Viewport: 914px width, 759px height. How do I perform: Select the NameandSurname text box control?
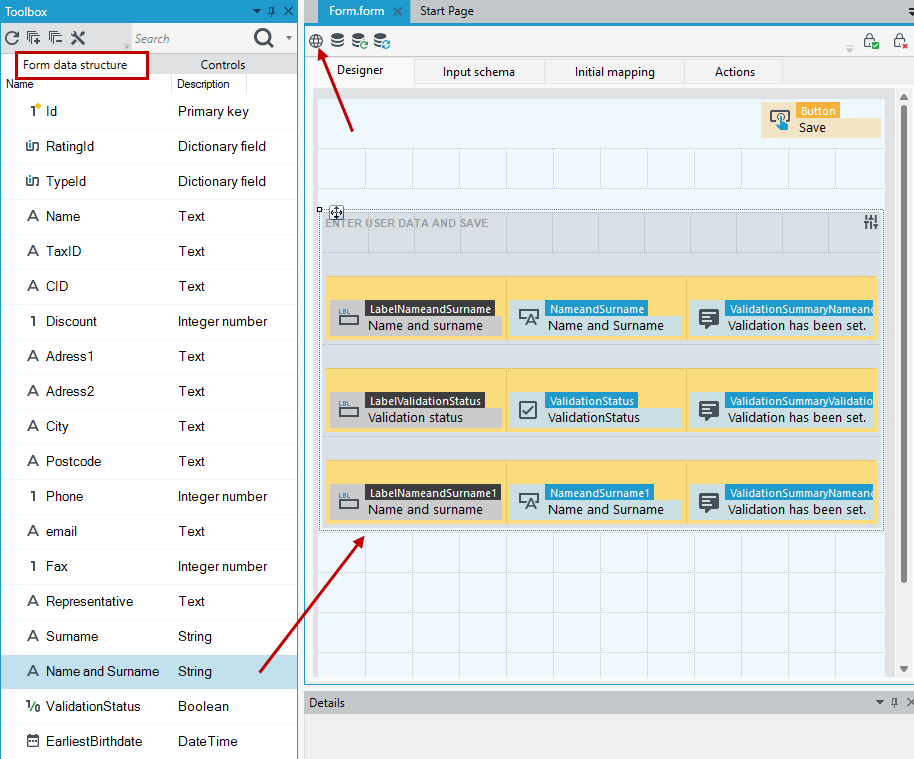coord(596,318)
